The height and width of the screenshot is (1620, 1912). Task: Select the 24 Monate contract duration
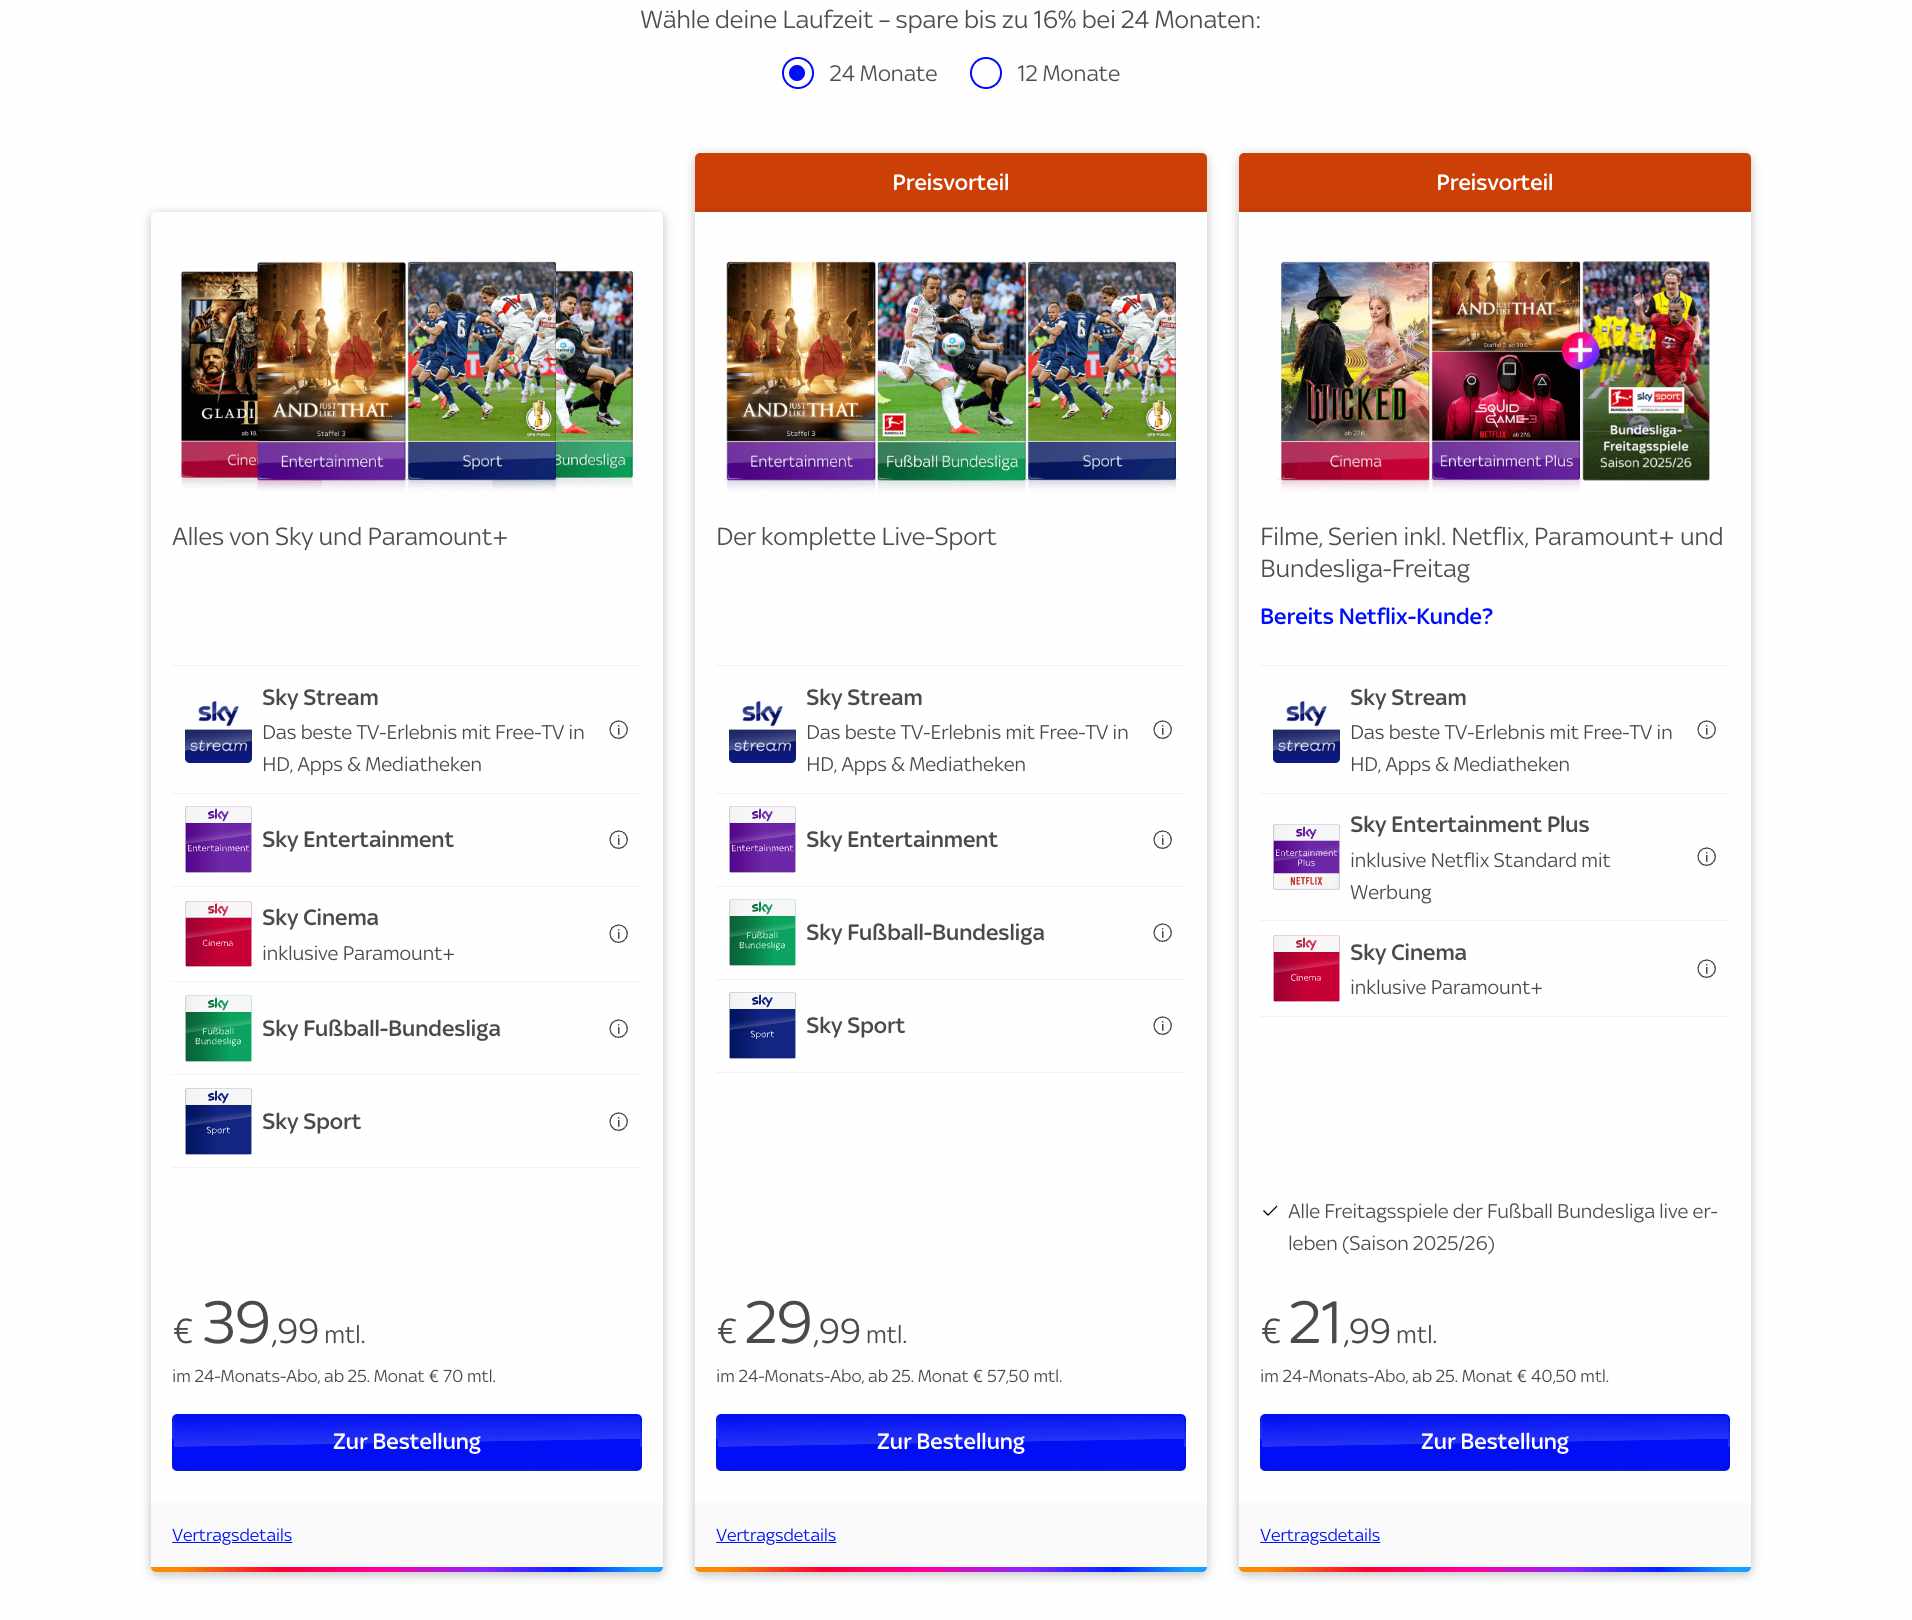[x=798, y=73]
